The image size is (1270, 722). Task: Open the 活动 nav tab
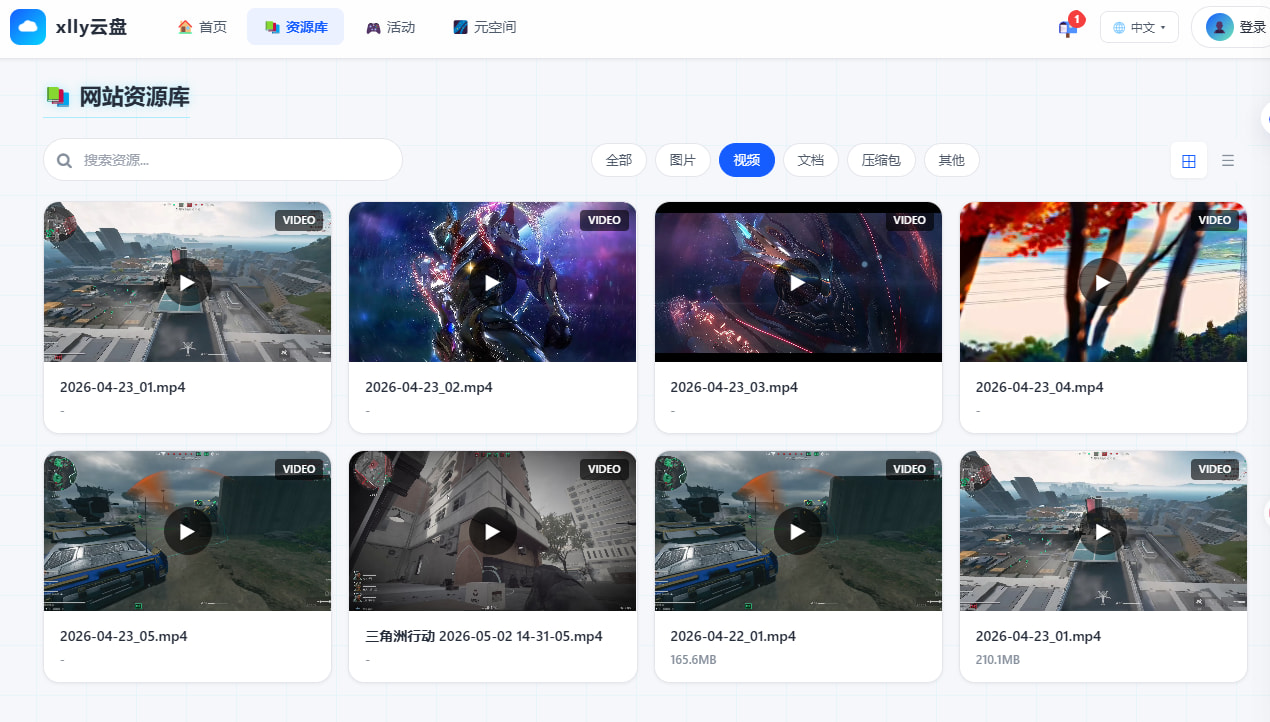click(x=390, y=27)
